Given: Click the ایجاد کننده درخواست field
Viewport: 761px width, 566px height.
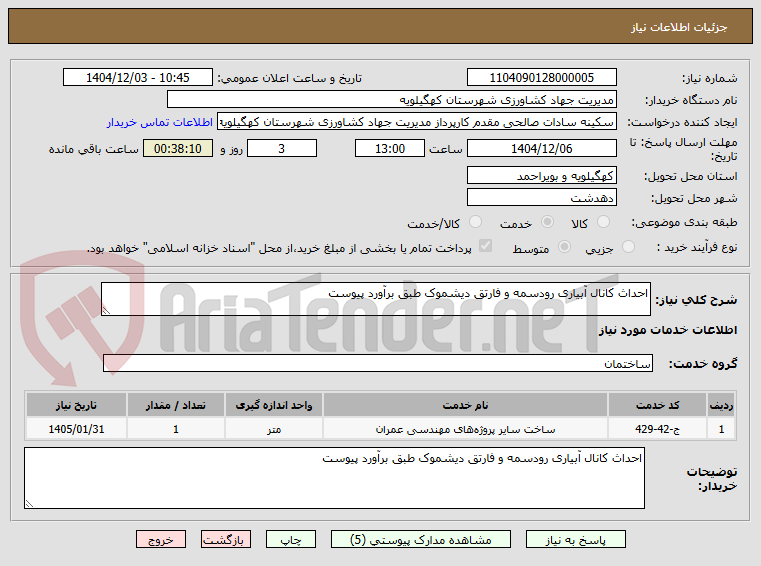Looking at the screenshot, I should pos(417,122).
